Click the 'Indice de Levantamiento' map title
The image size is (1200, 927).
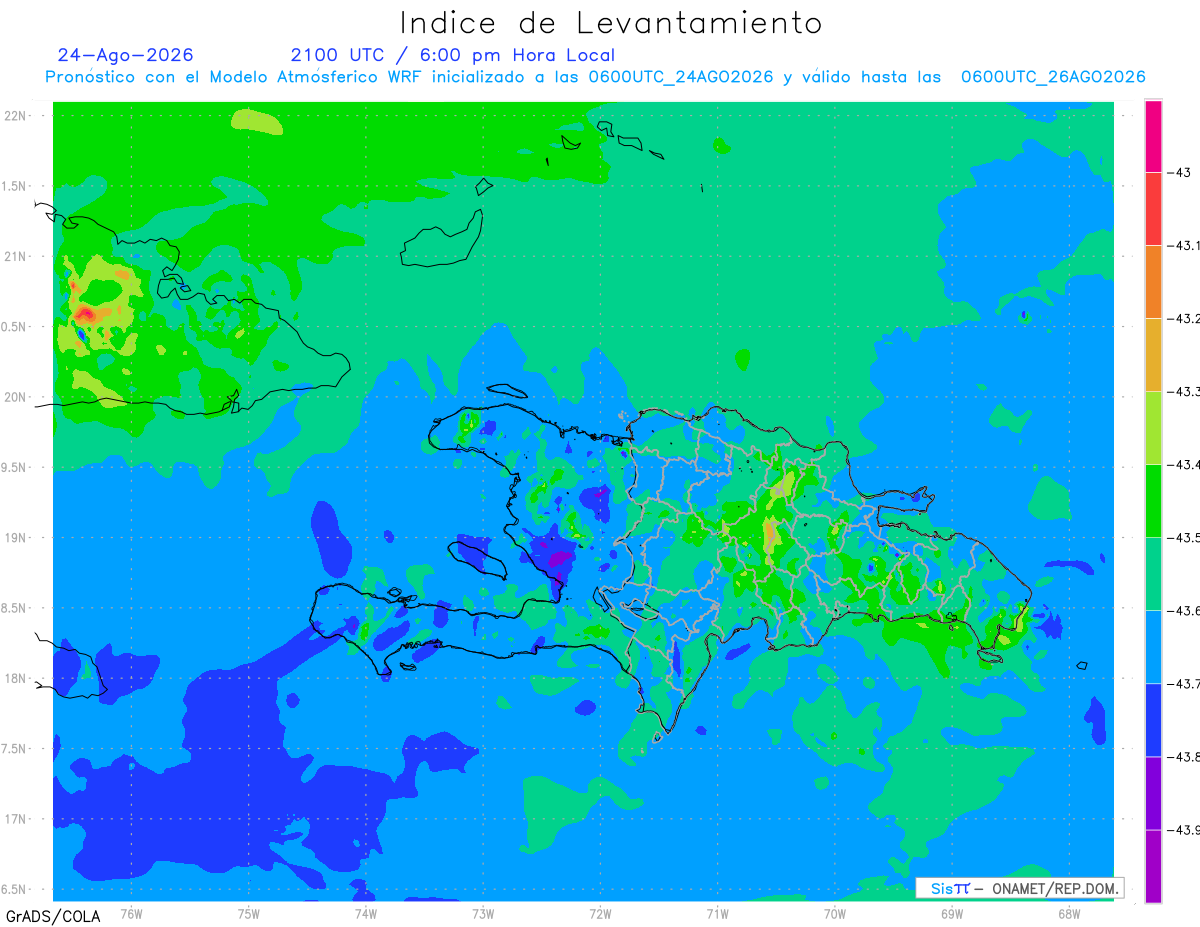point(611,22)
